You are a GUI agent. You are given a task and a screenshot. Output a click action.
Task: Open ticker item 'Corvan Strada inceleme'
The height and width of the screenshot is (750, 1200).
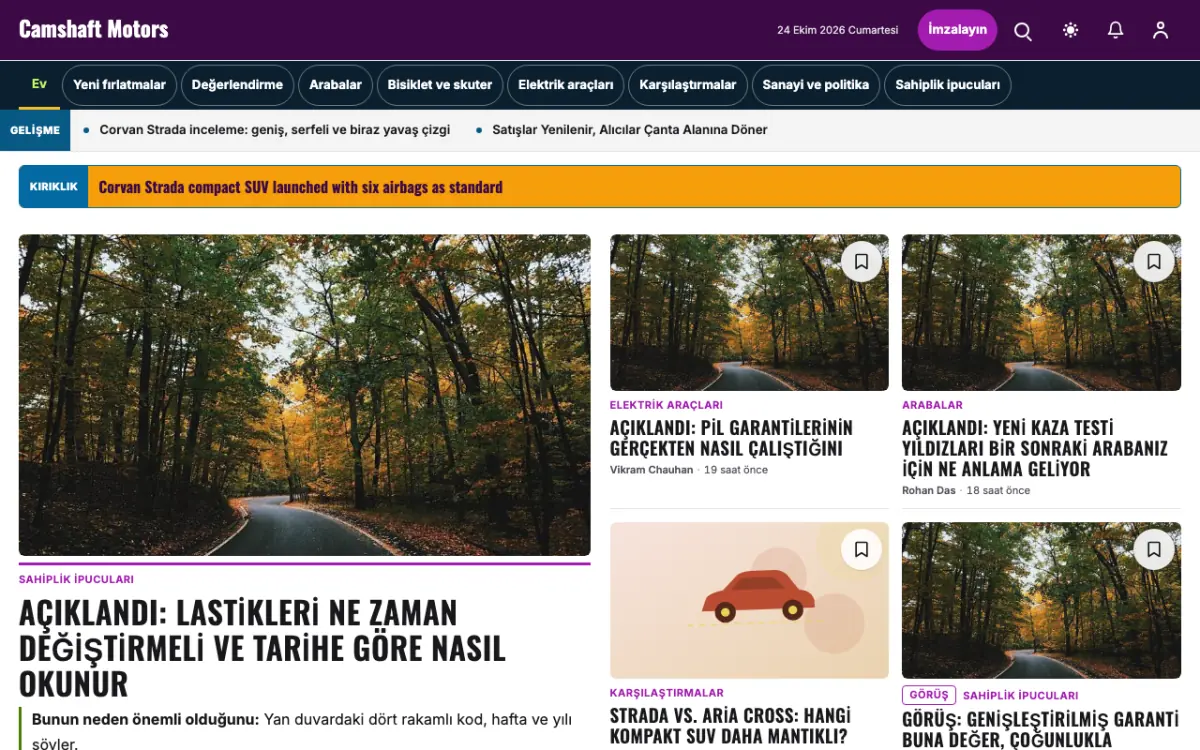pyautogui.click(x=274, y=130)
